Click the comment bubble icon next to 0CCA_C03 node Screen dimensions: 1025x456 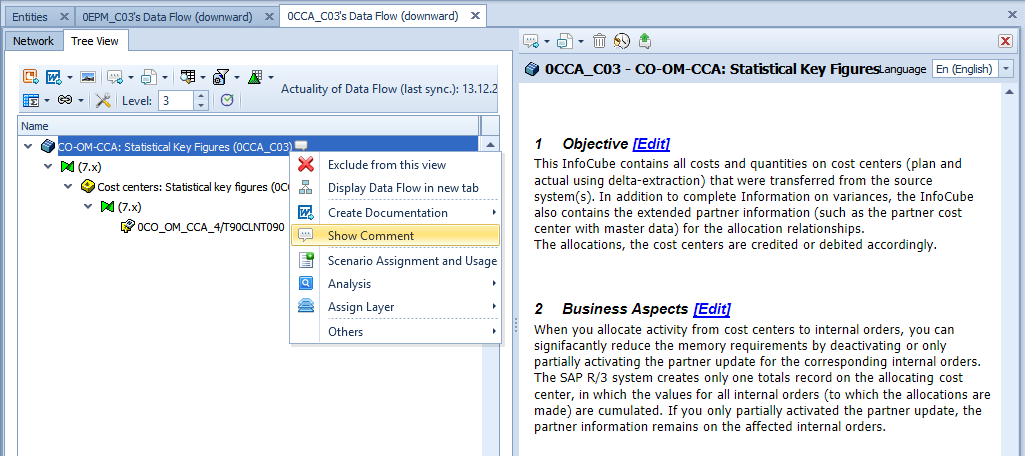click(301, 146)
